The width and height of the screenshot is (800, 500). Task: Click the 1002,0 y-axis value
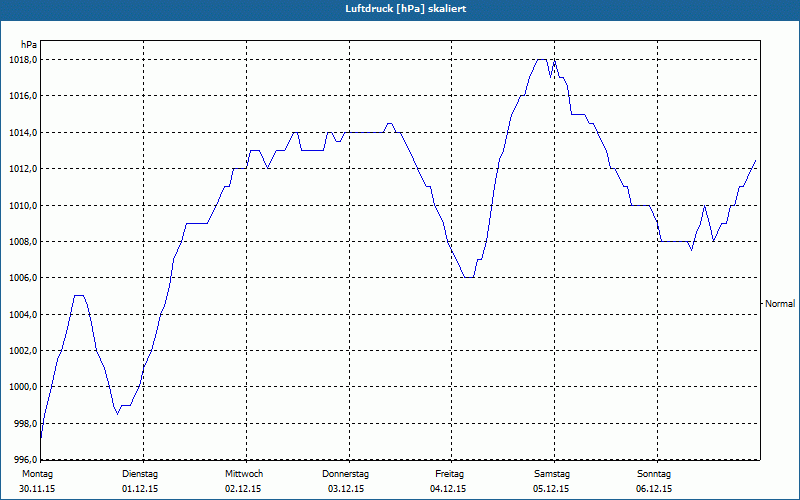click(22, 351)
